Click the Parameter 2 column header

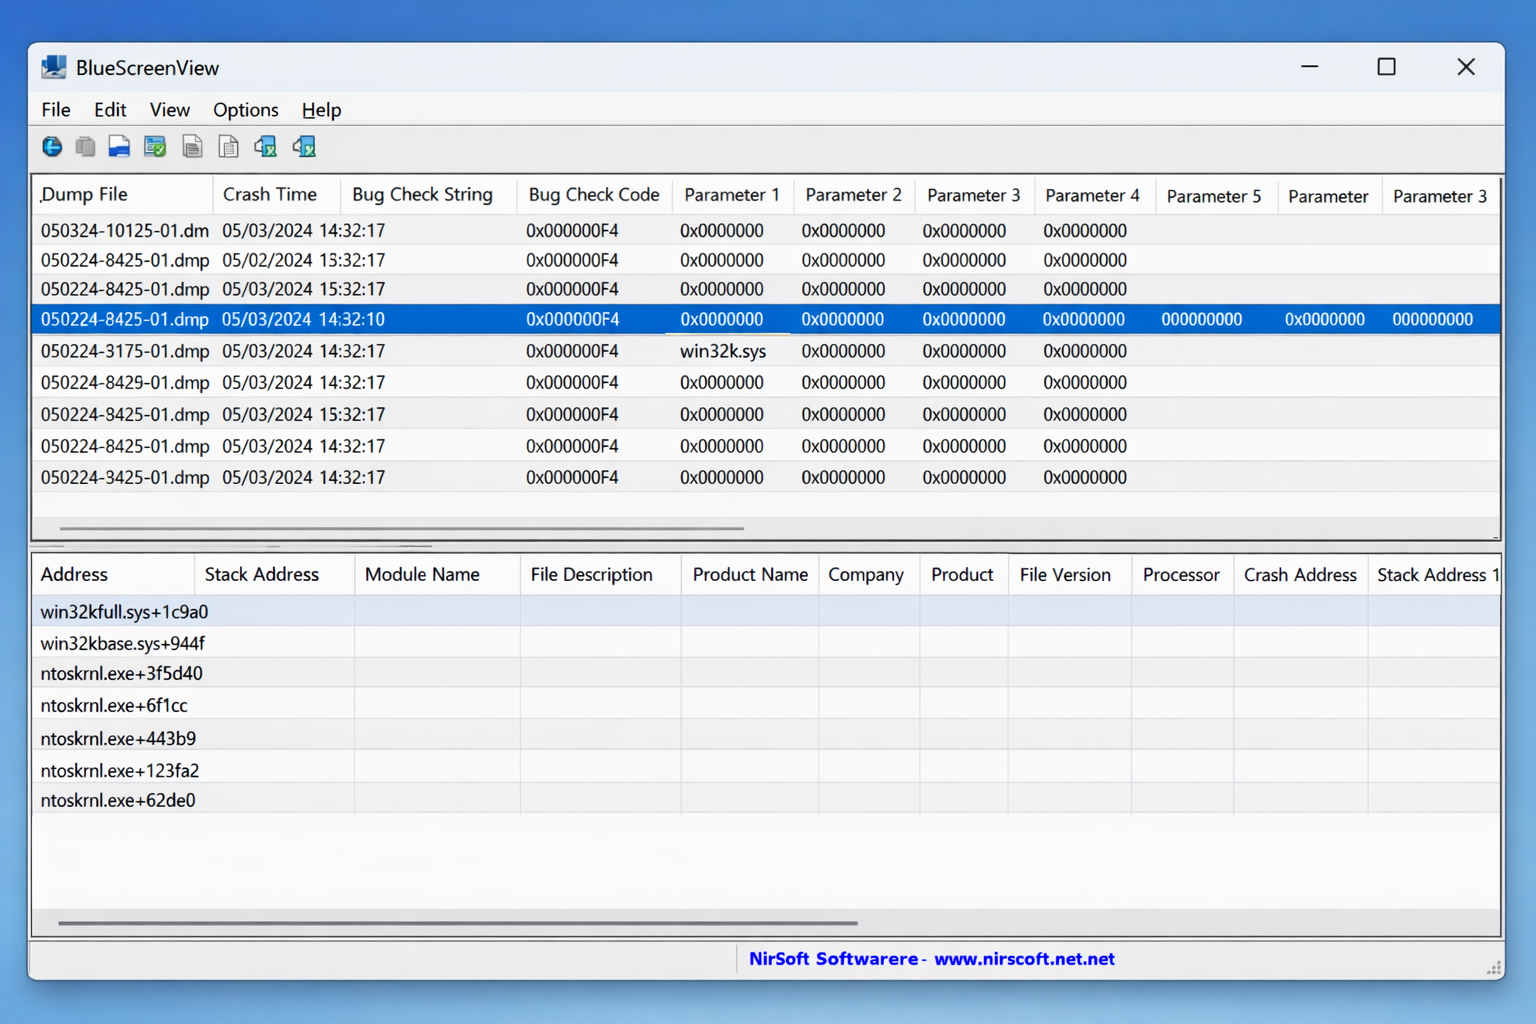coord(854,195)
